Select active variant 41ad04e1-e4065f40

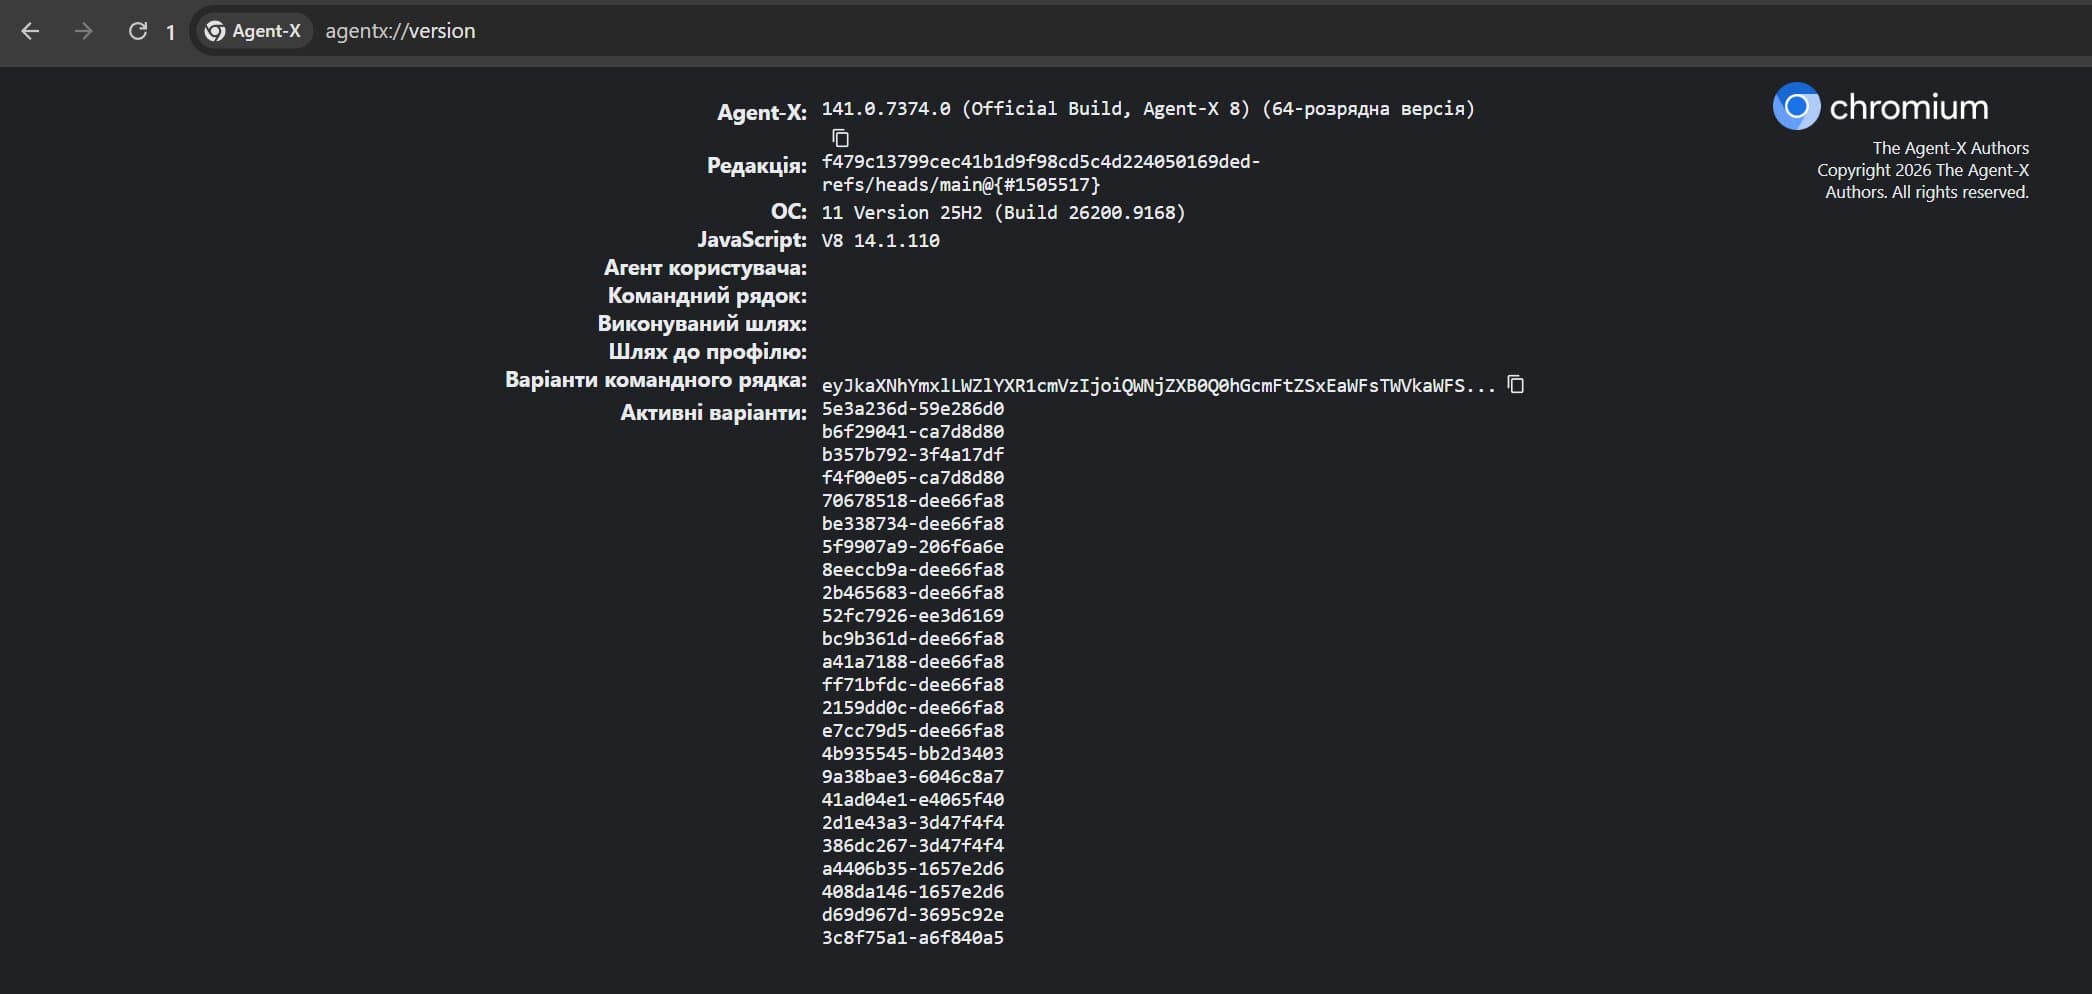tap(913, 800)
